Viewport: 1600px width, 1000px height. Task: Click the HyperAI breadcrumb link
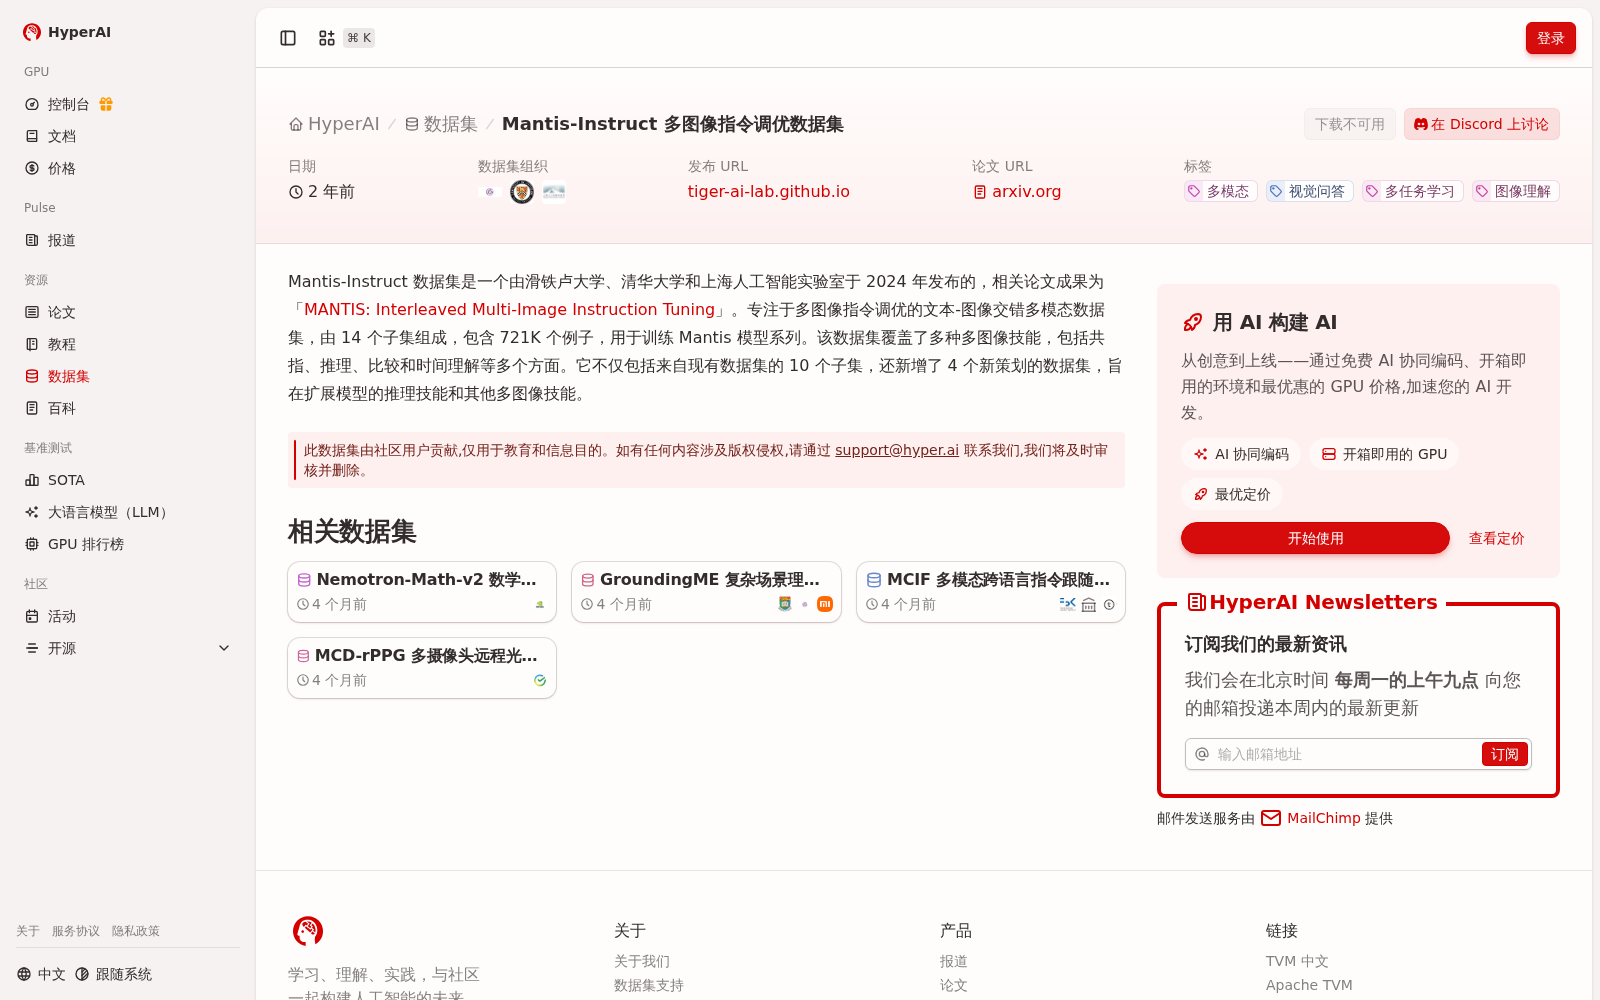[x=334, y=124]
